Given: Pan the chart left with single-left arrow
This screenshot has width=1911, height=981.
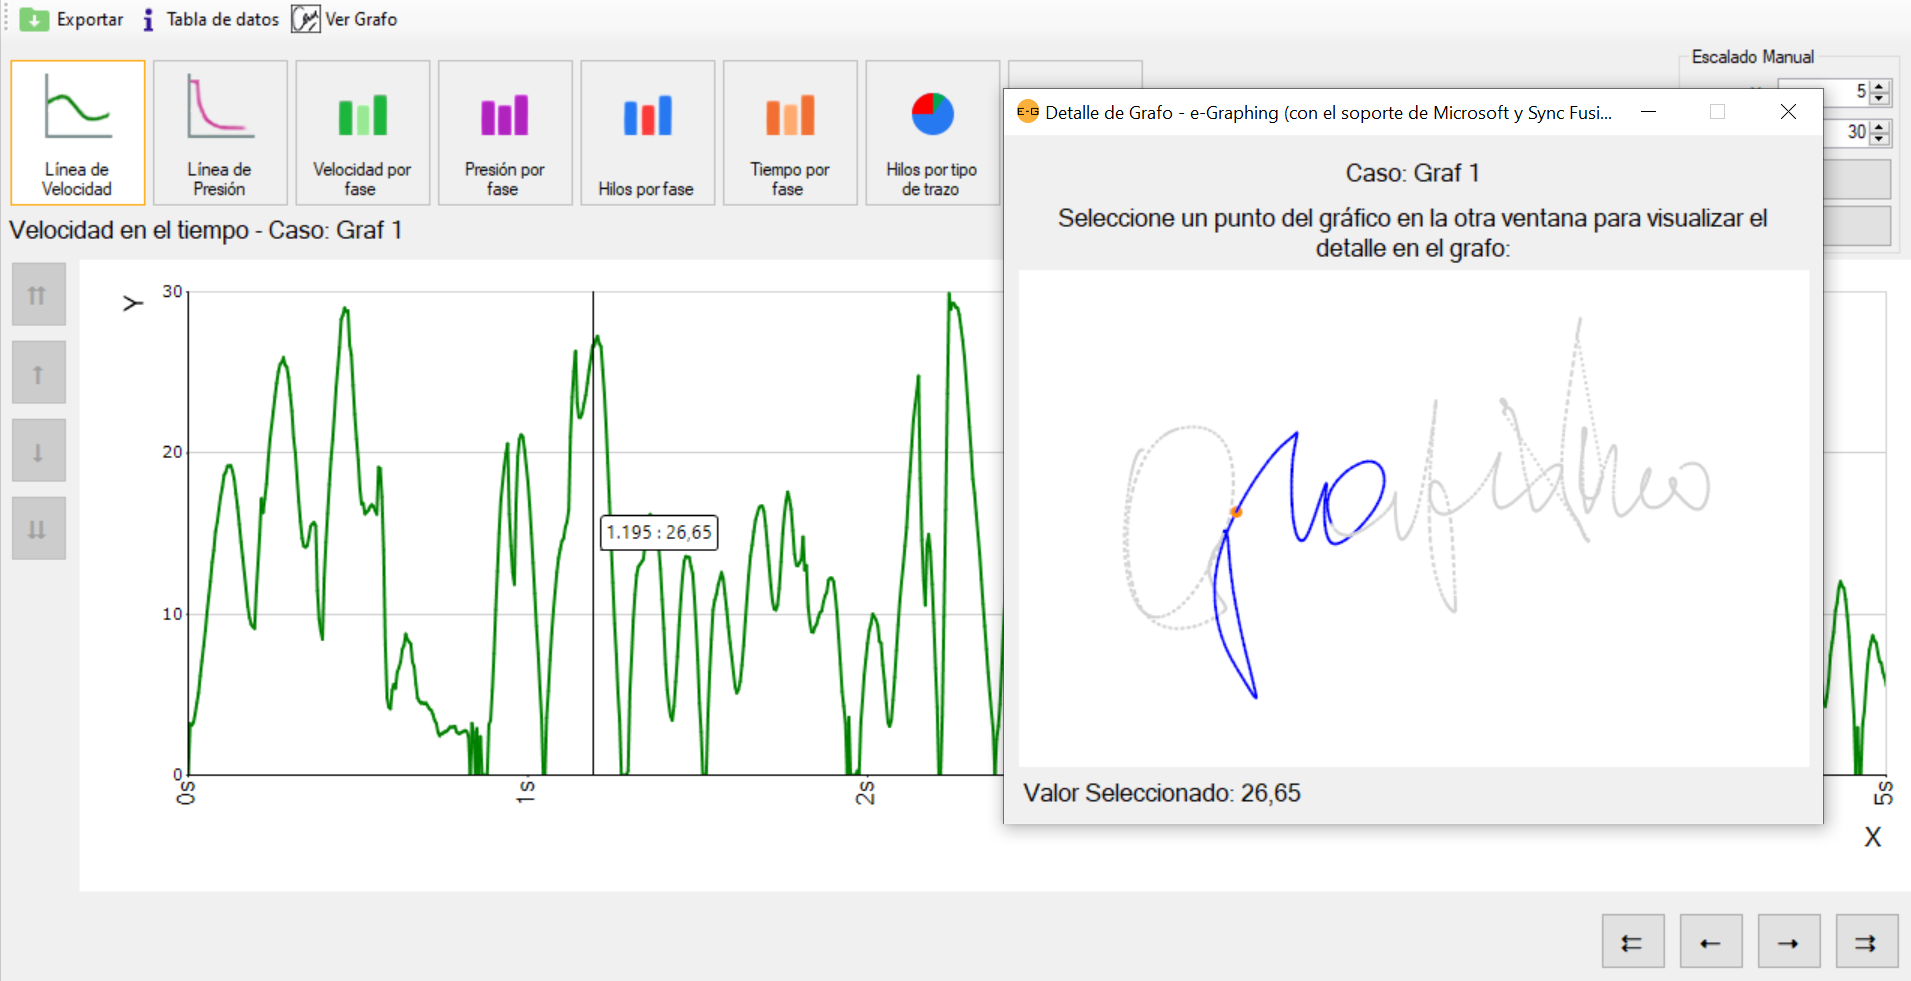Looking at the screenshot, I should [x=1710, y=942].
